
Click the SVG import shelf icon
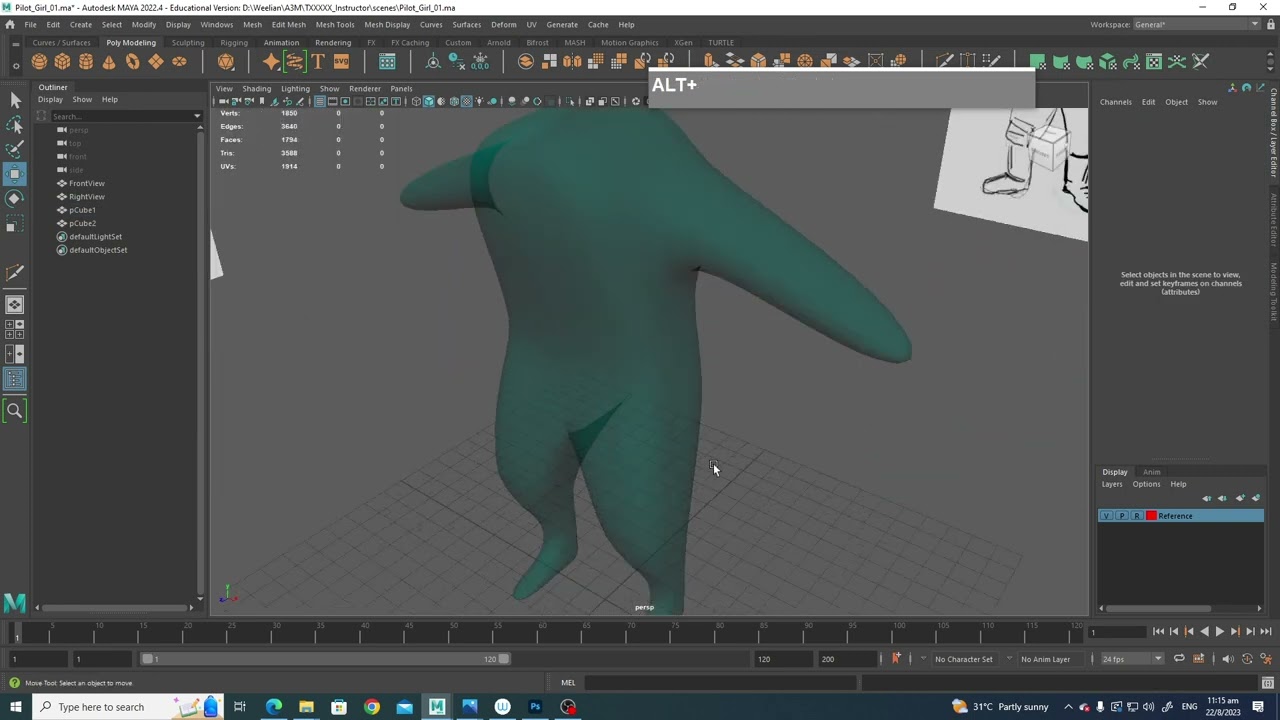click(x=341, y=62)
